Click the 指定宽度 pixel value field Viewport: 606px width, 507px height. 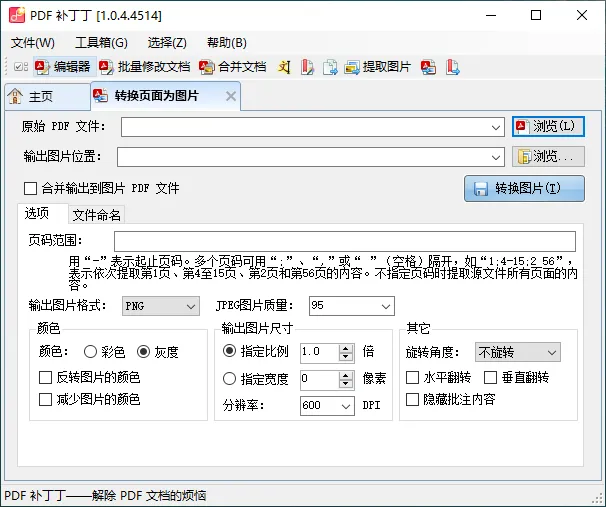click(x=320, y=379)
